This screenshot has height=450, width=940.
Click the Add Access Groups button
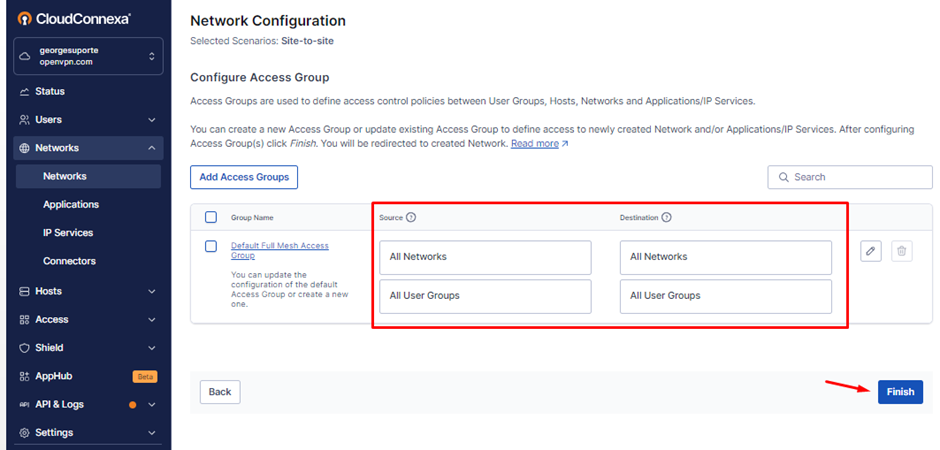244,177
